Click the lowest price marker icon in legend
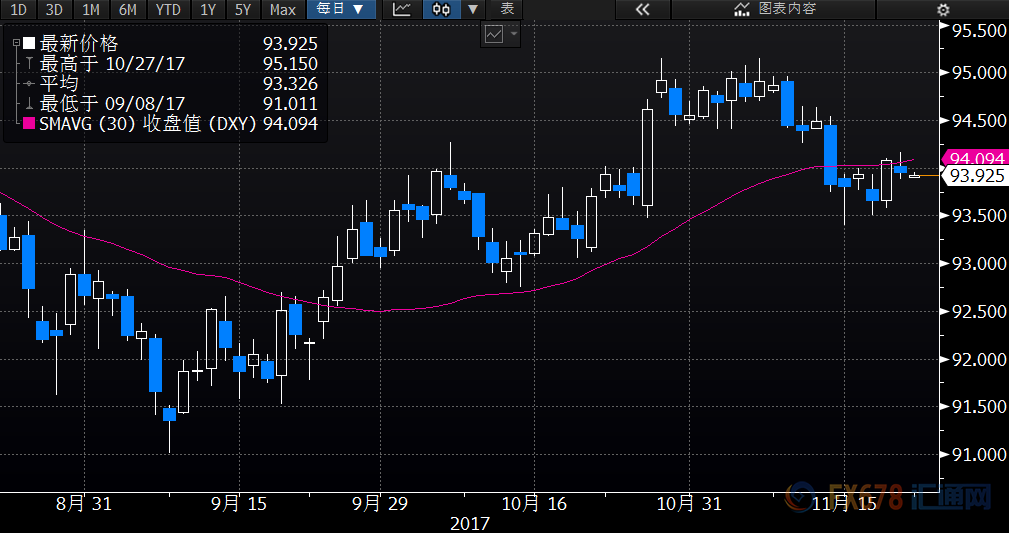 click(x=30, y=104)
